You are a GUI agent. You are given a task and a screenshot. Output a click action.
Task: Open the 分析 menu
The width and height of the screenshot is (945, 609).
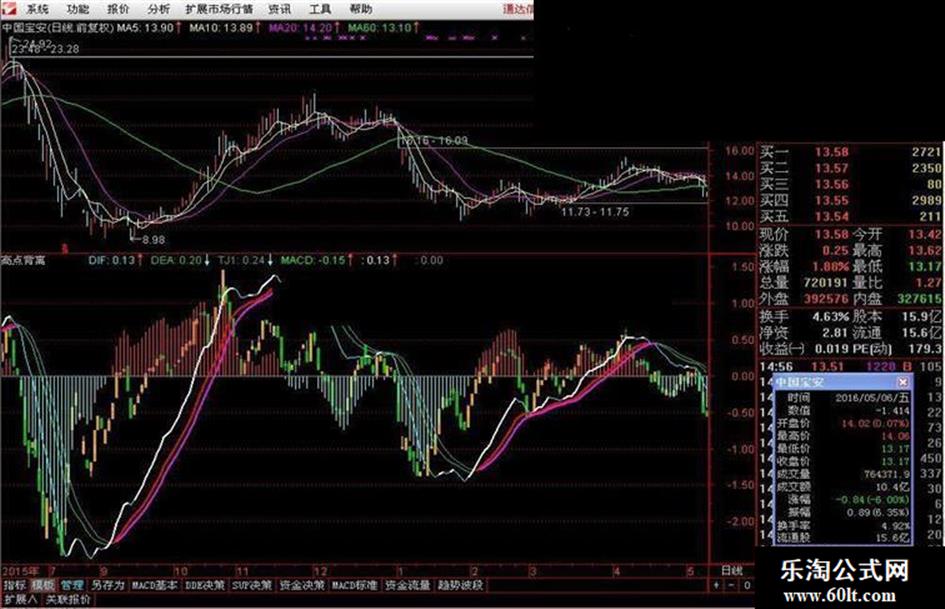tap(159, 9)
